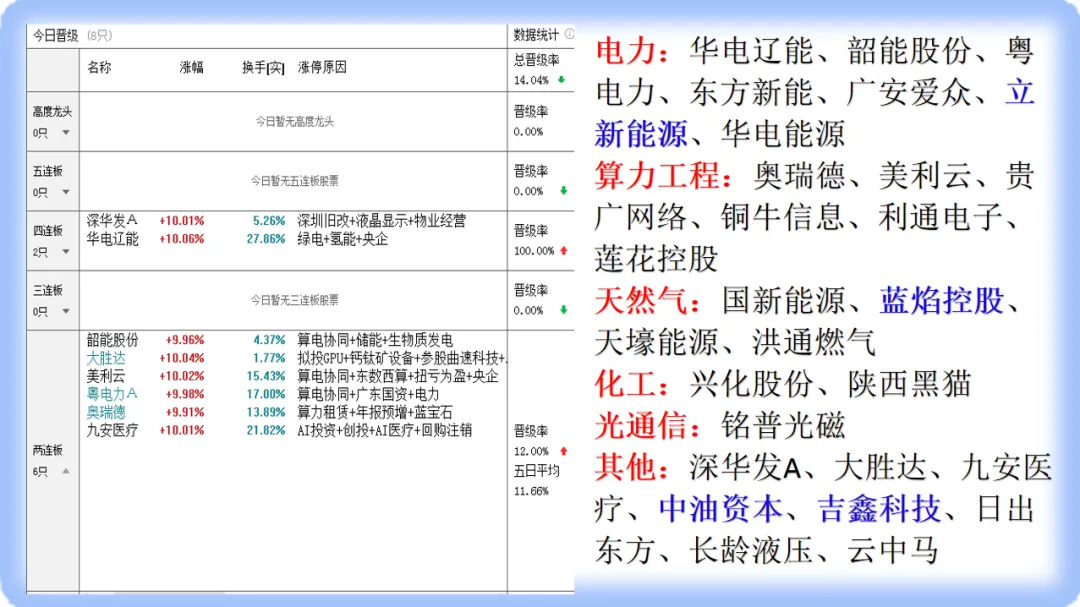Sort by the 涨幅 column header
This screenshot has height=607, width=1080.
tap(191, 68)
